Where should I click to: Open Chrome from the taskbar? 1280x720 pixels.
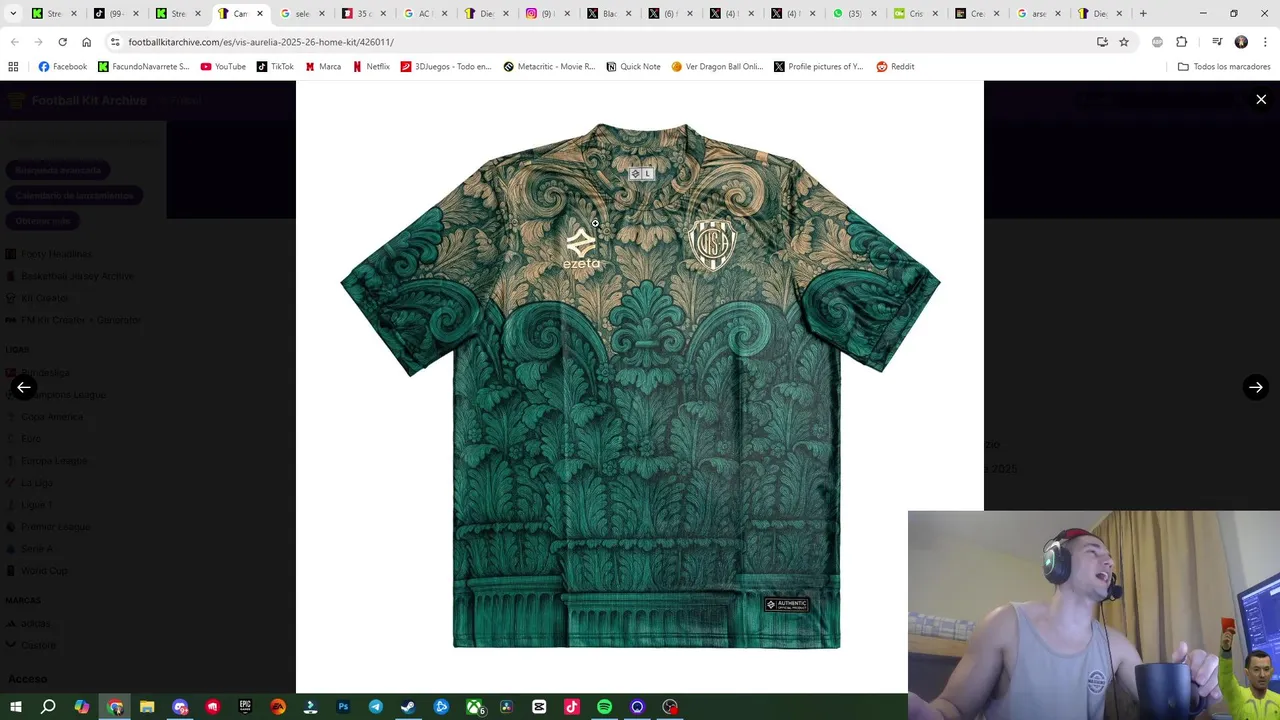(115, 707)
